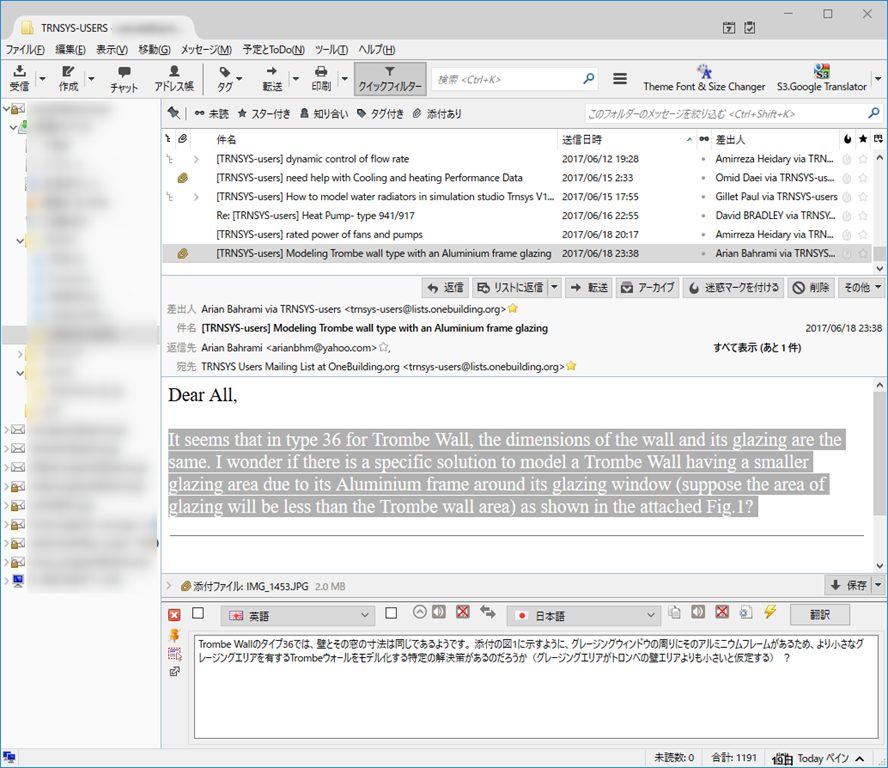Click the 保存 save attachment button

(848, 585)
